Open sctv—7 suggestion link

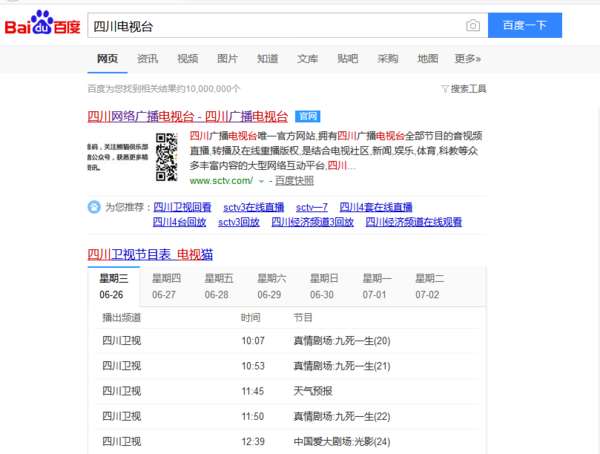tap(311, 207)
